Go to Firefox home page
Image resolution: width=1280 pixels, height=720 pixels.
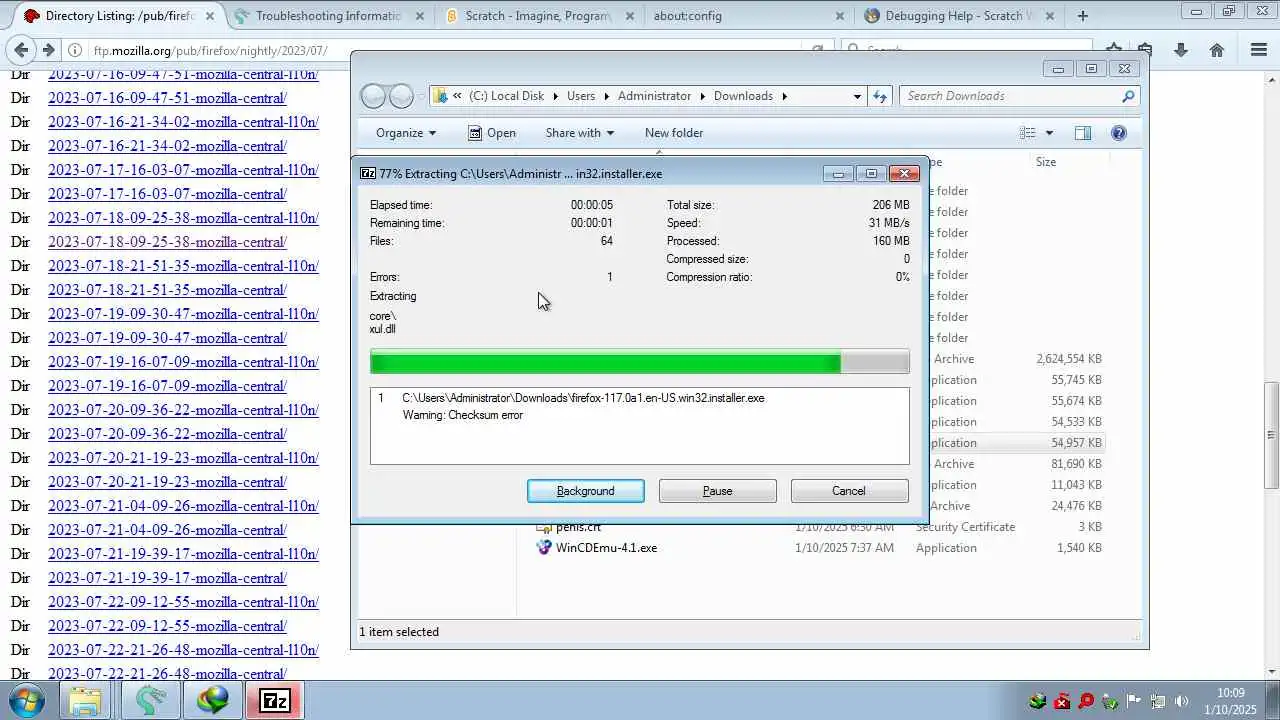[x=1217, y=50]
